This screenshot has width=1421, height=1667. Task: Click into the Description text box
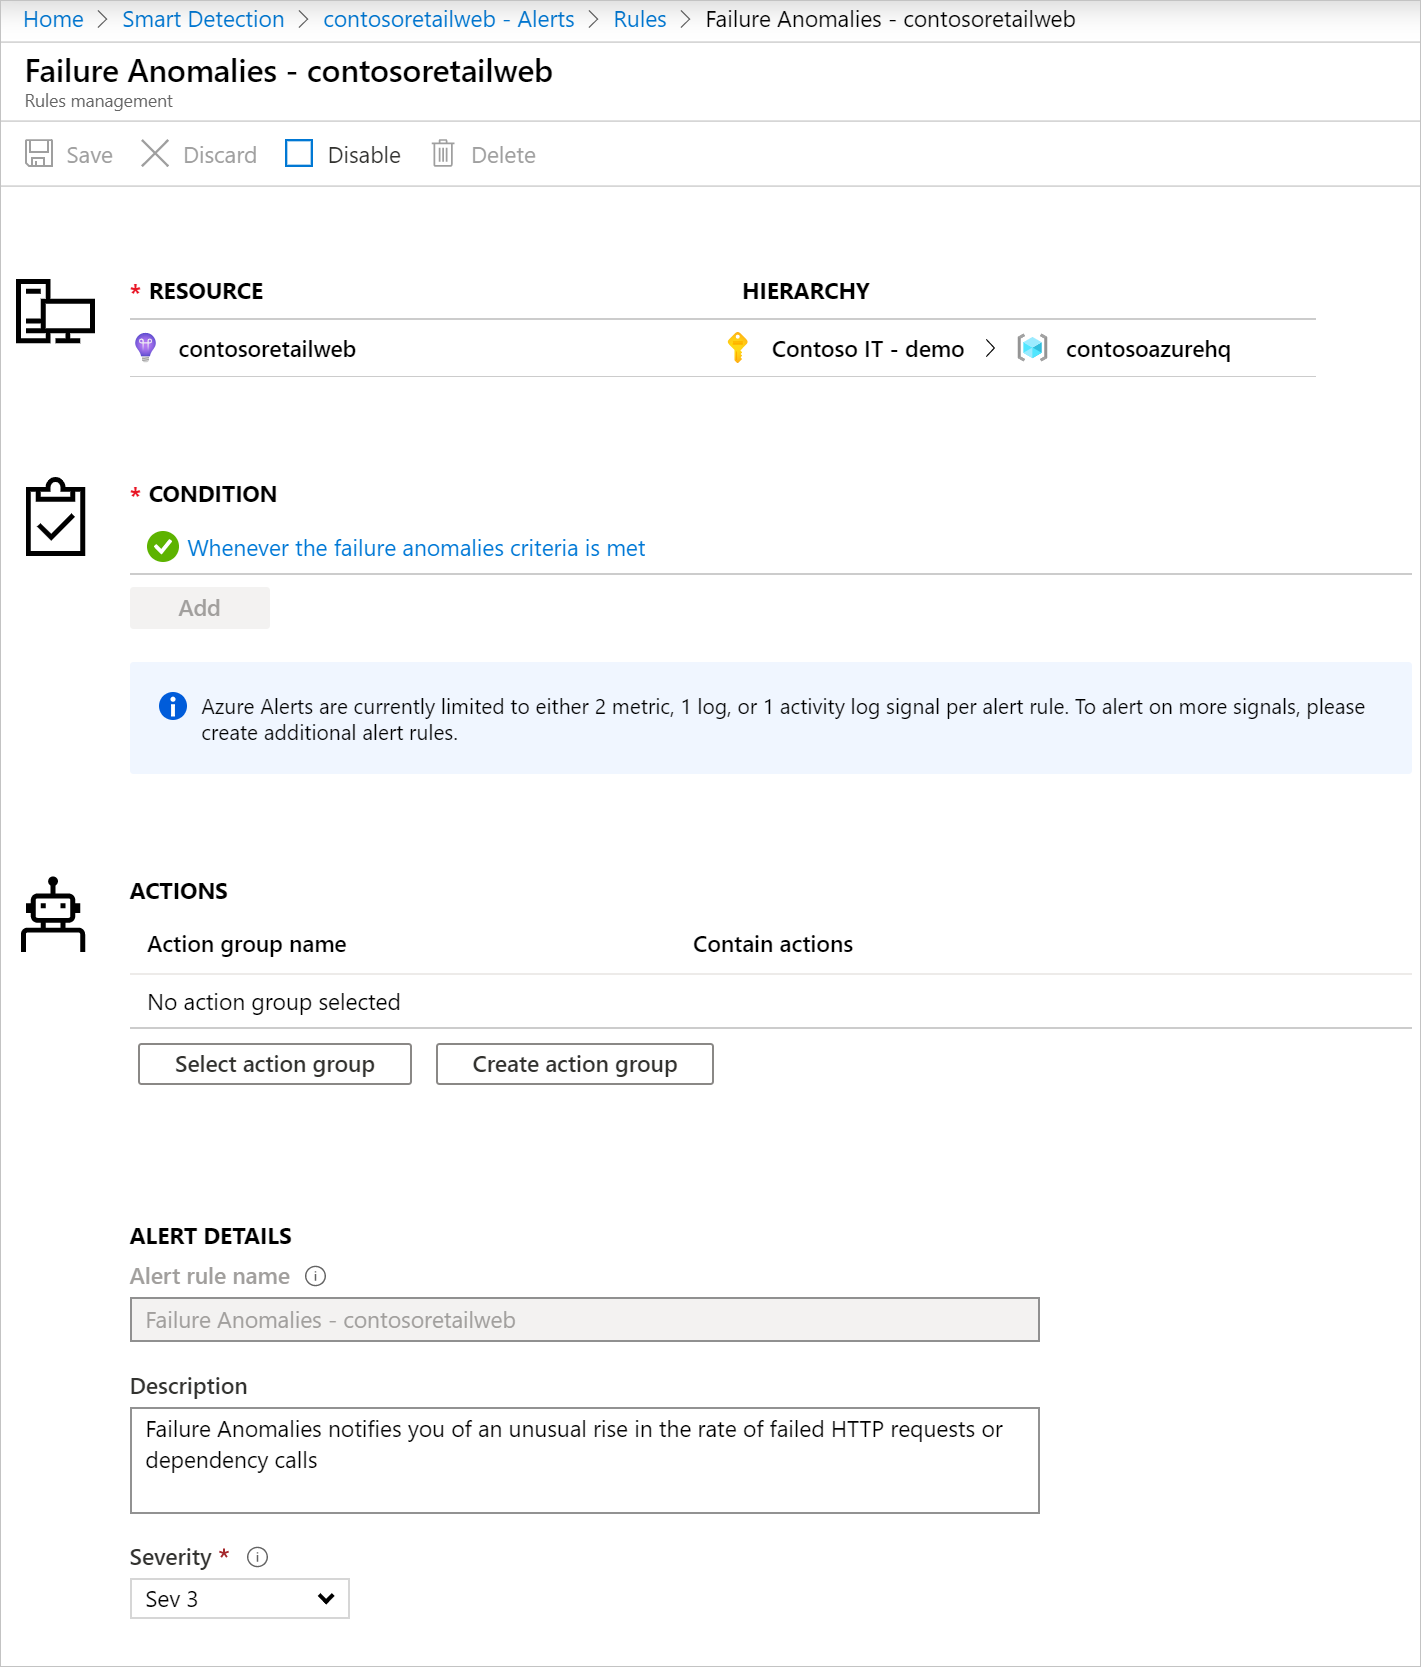(585, 1460)
